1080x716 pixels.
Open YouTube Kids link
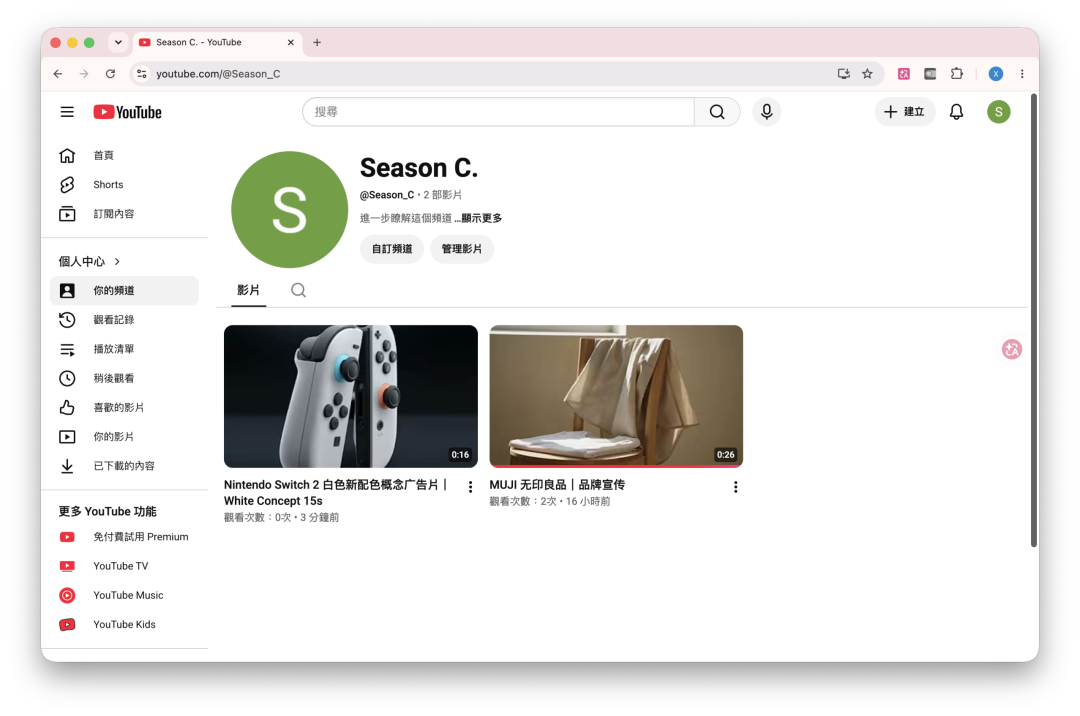coord(124,624)
